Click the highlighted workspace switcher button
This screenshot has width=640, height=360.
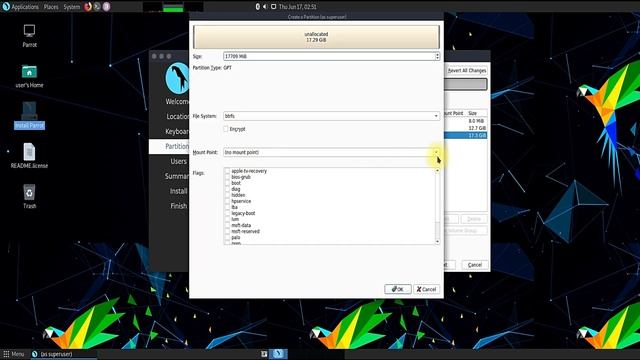pyautogui.click(x=279, y=353)
